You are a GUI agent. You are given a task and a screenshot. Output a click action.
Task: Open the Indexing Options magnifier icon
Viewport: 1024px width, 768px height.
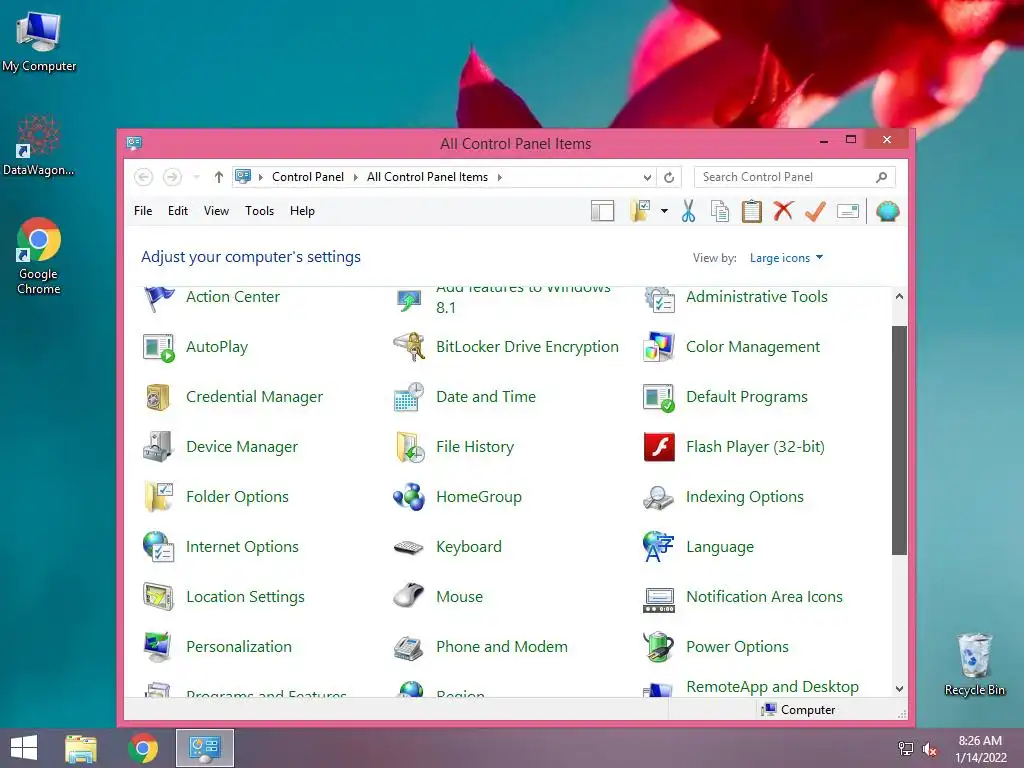658,498
